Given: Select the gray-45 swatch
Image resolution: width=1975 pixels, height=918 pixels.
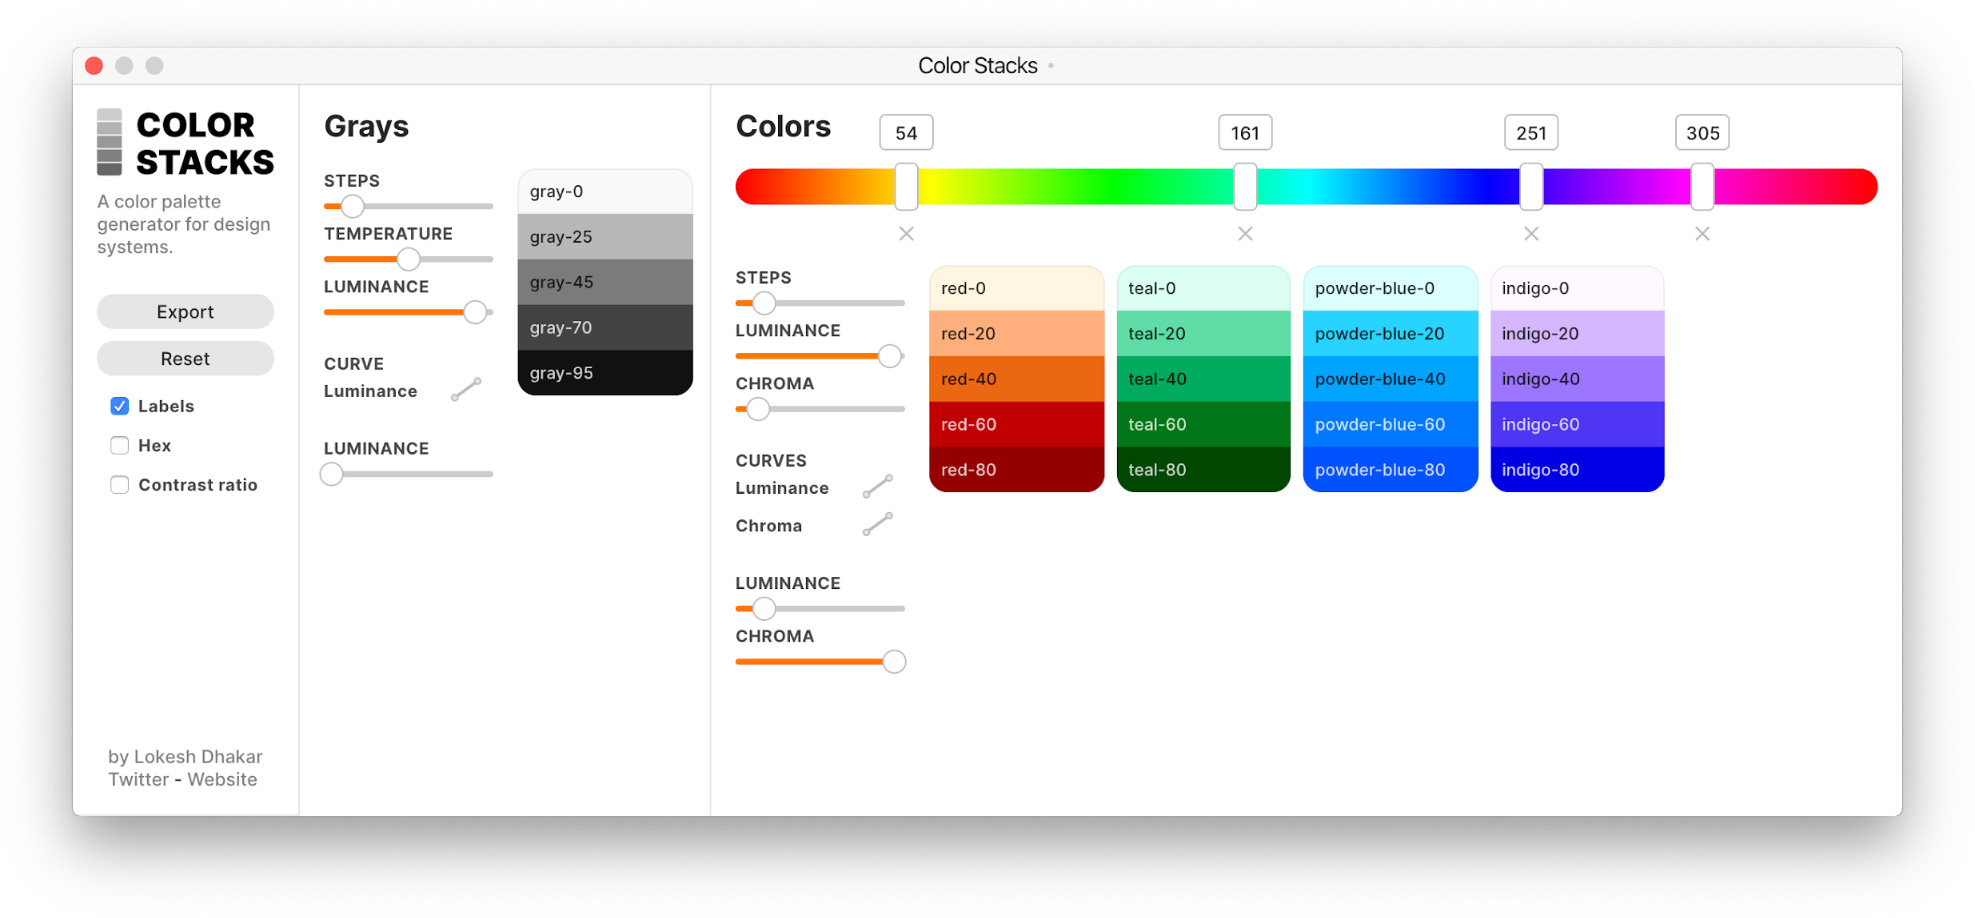Looking at the screenshot, I should (x=605, y=282).
